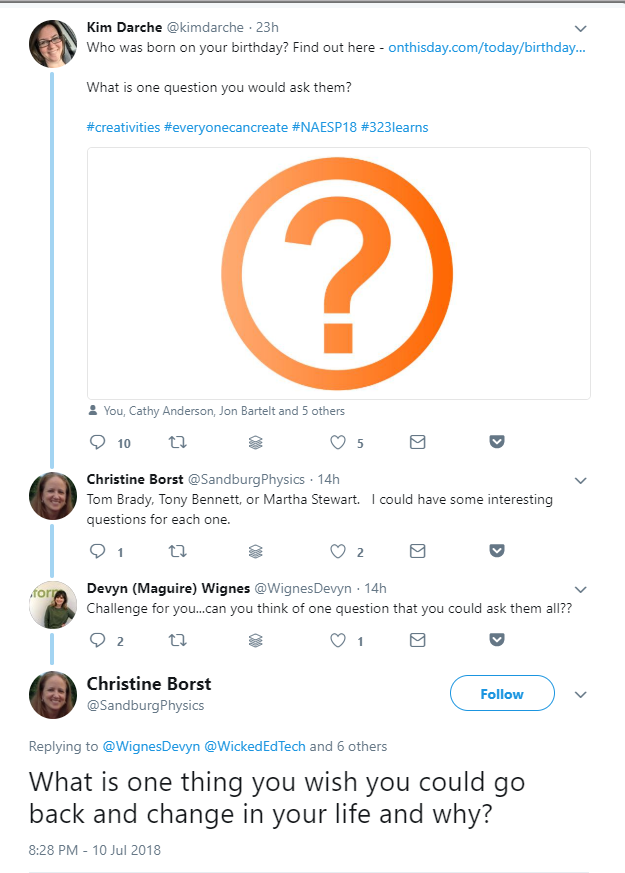Screen dimensions: 625x873
Task: Send Kim Darche's tweet via direct message
Action: [x=417, y=442]
